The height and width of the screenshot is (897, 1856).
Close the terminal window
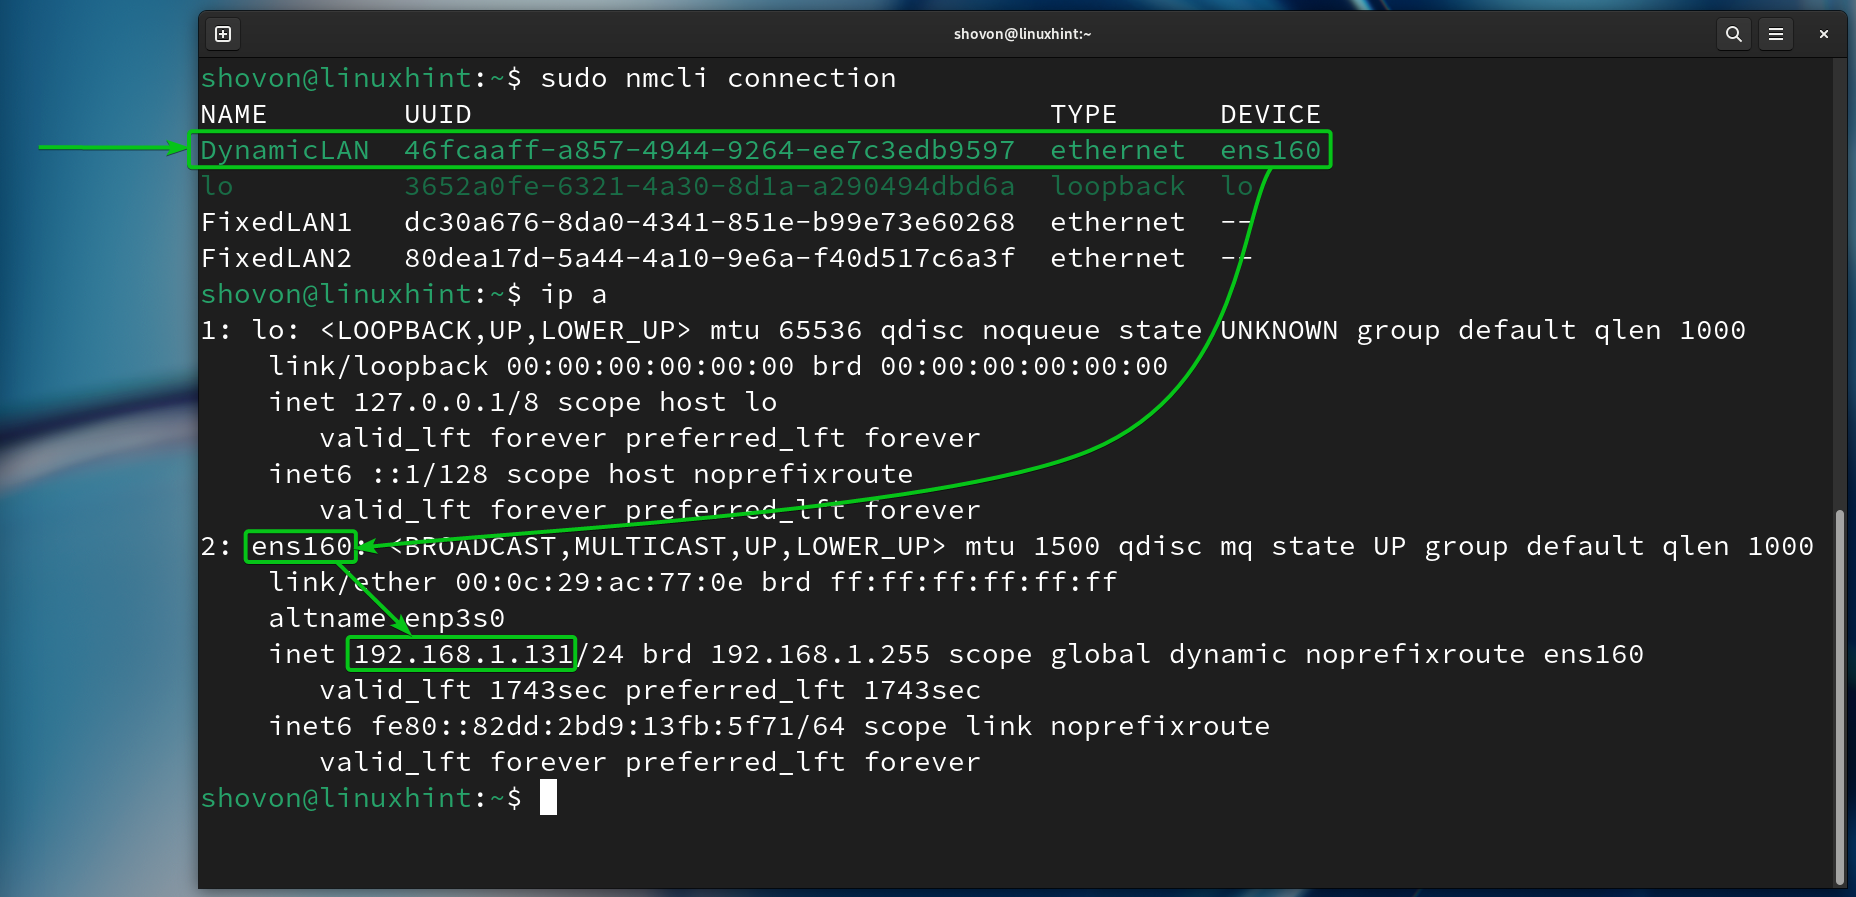point(1824,34)
